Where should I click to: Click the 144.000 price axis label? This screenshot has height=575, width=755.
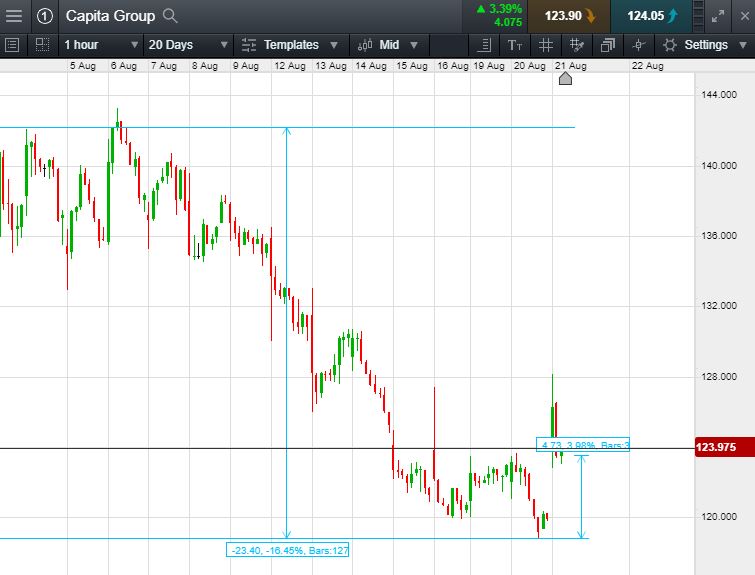coord(719,95)
